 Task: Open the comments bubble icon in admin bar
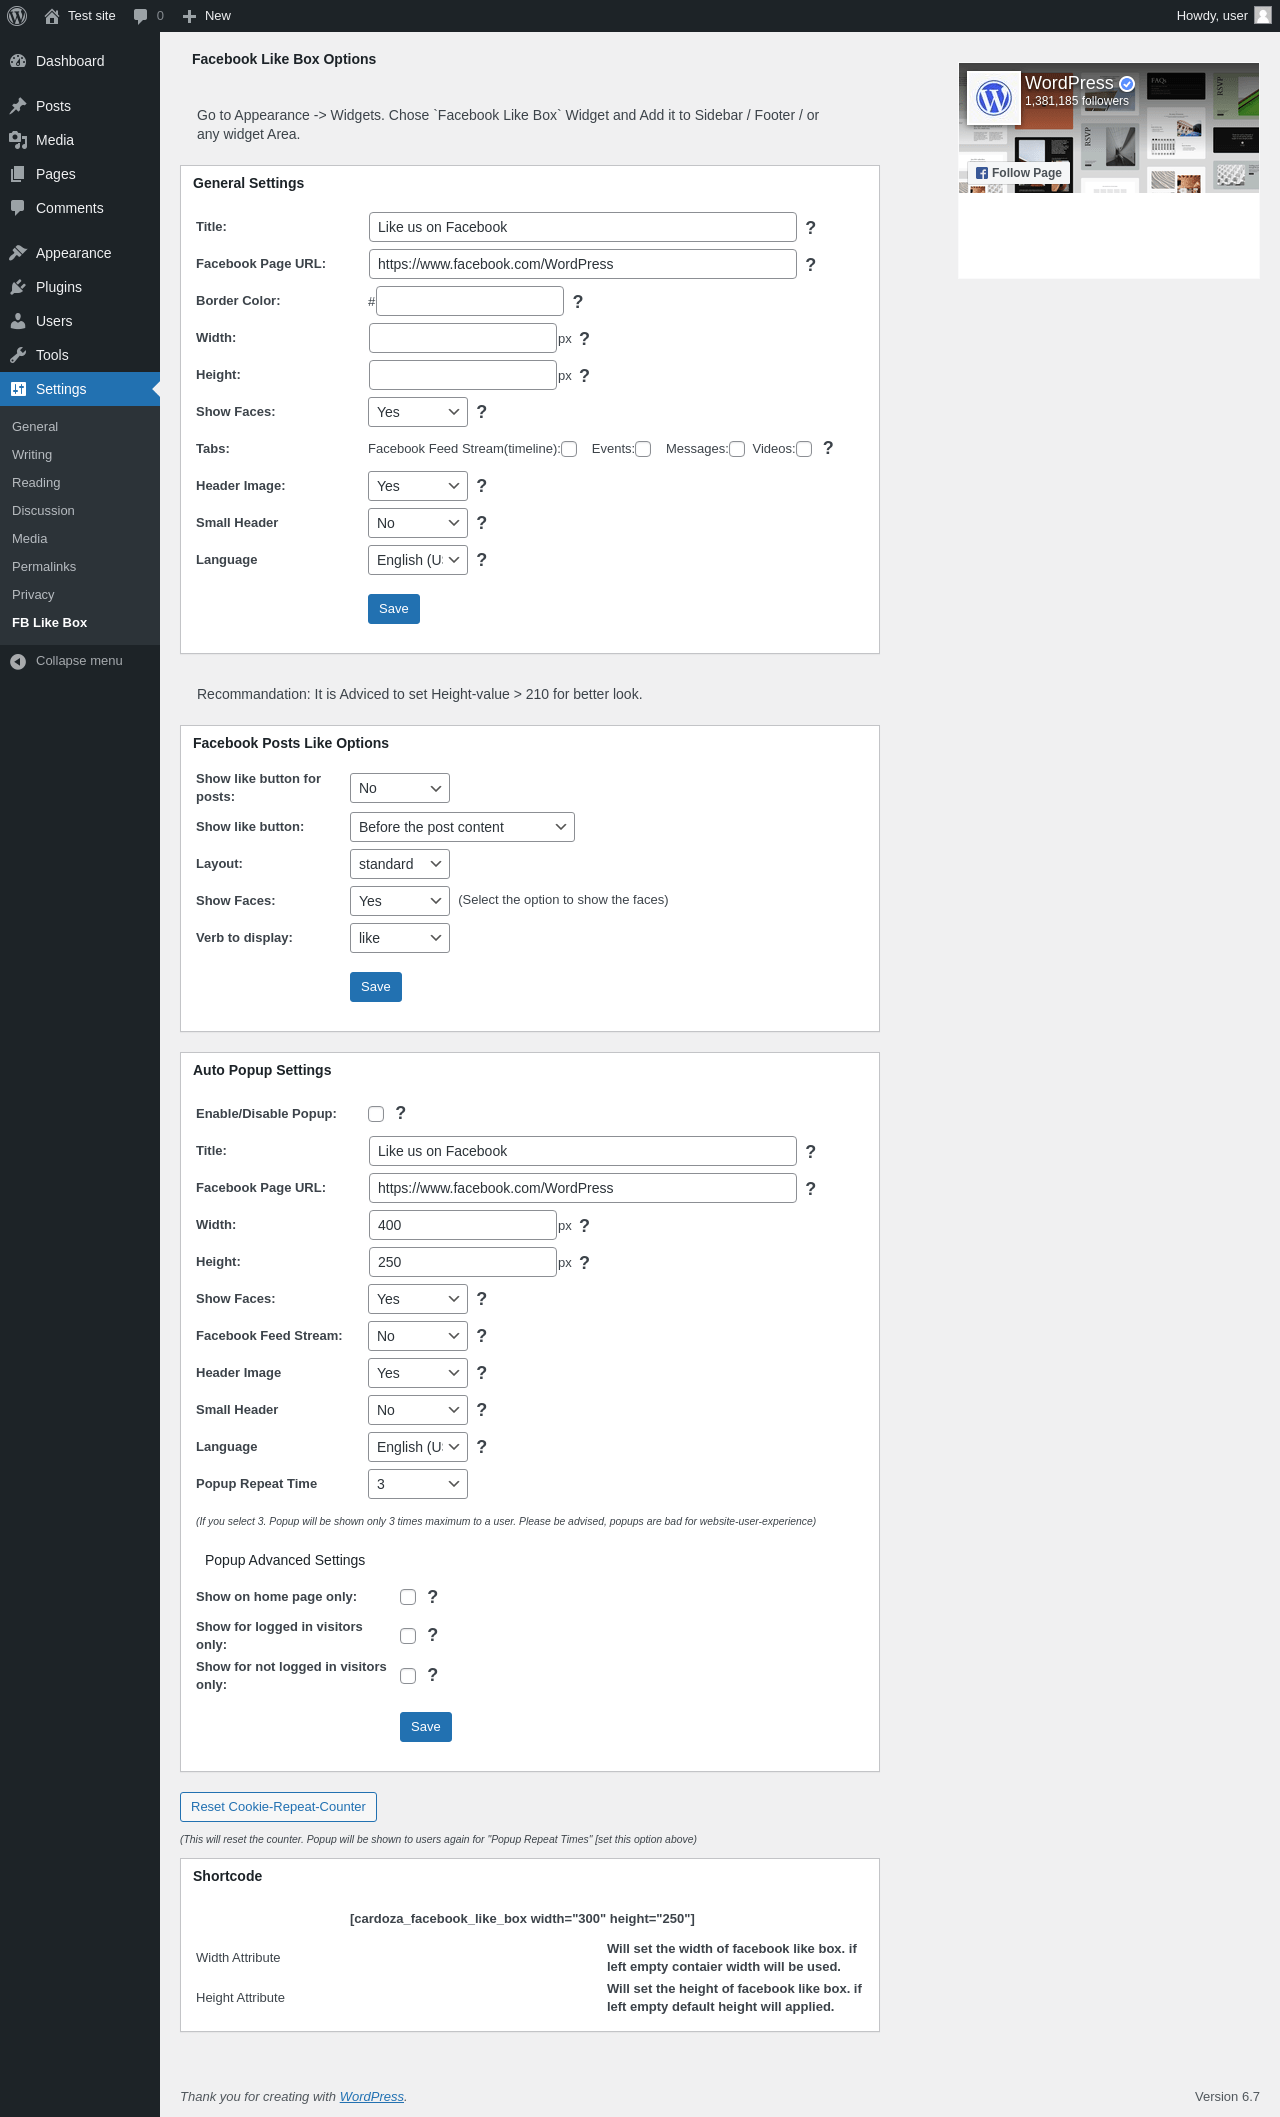(141, 16)
